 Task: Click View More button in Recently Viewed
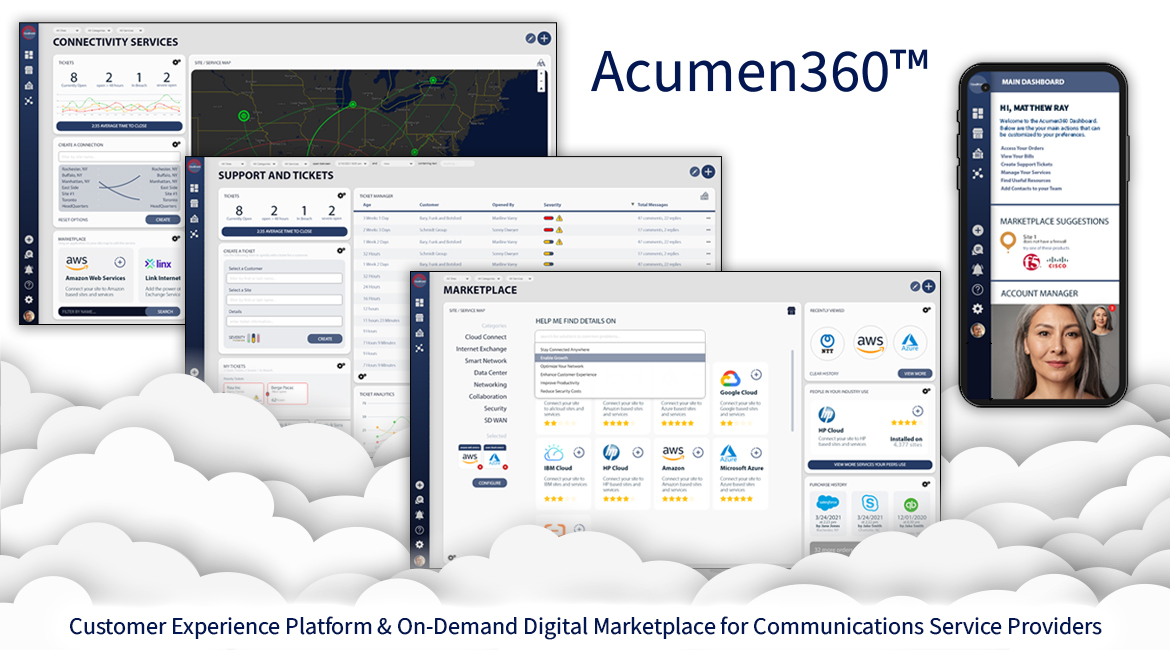click(x=915, y=373)
